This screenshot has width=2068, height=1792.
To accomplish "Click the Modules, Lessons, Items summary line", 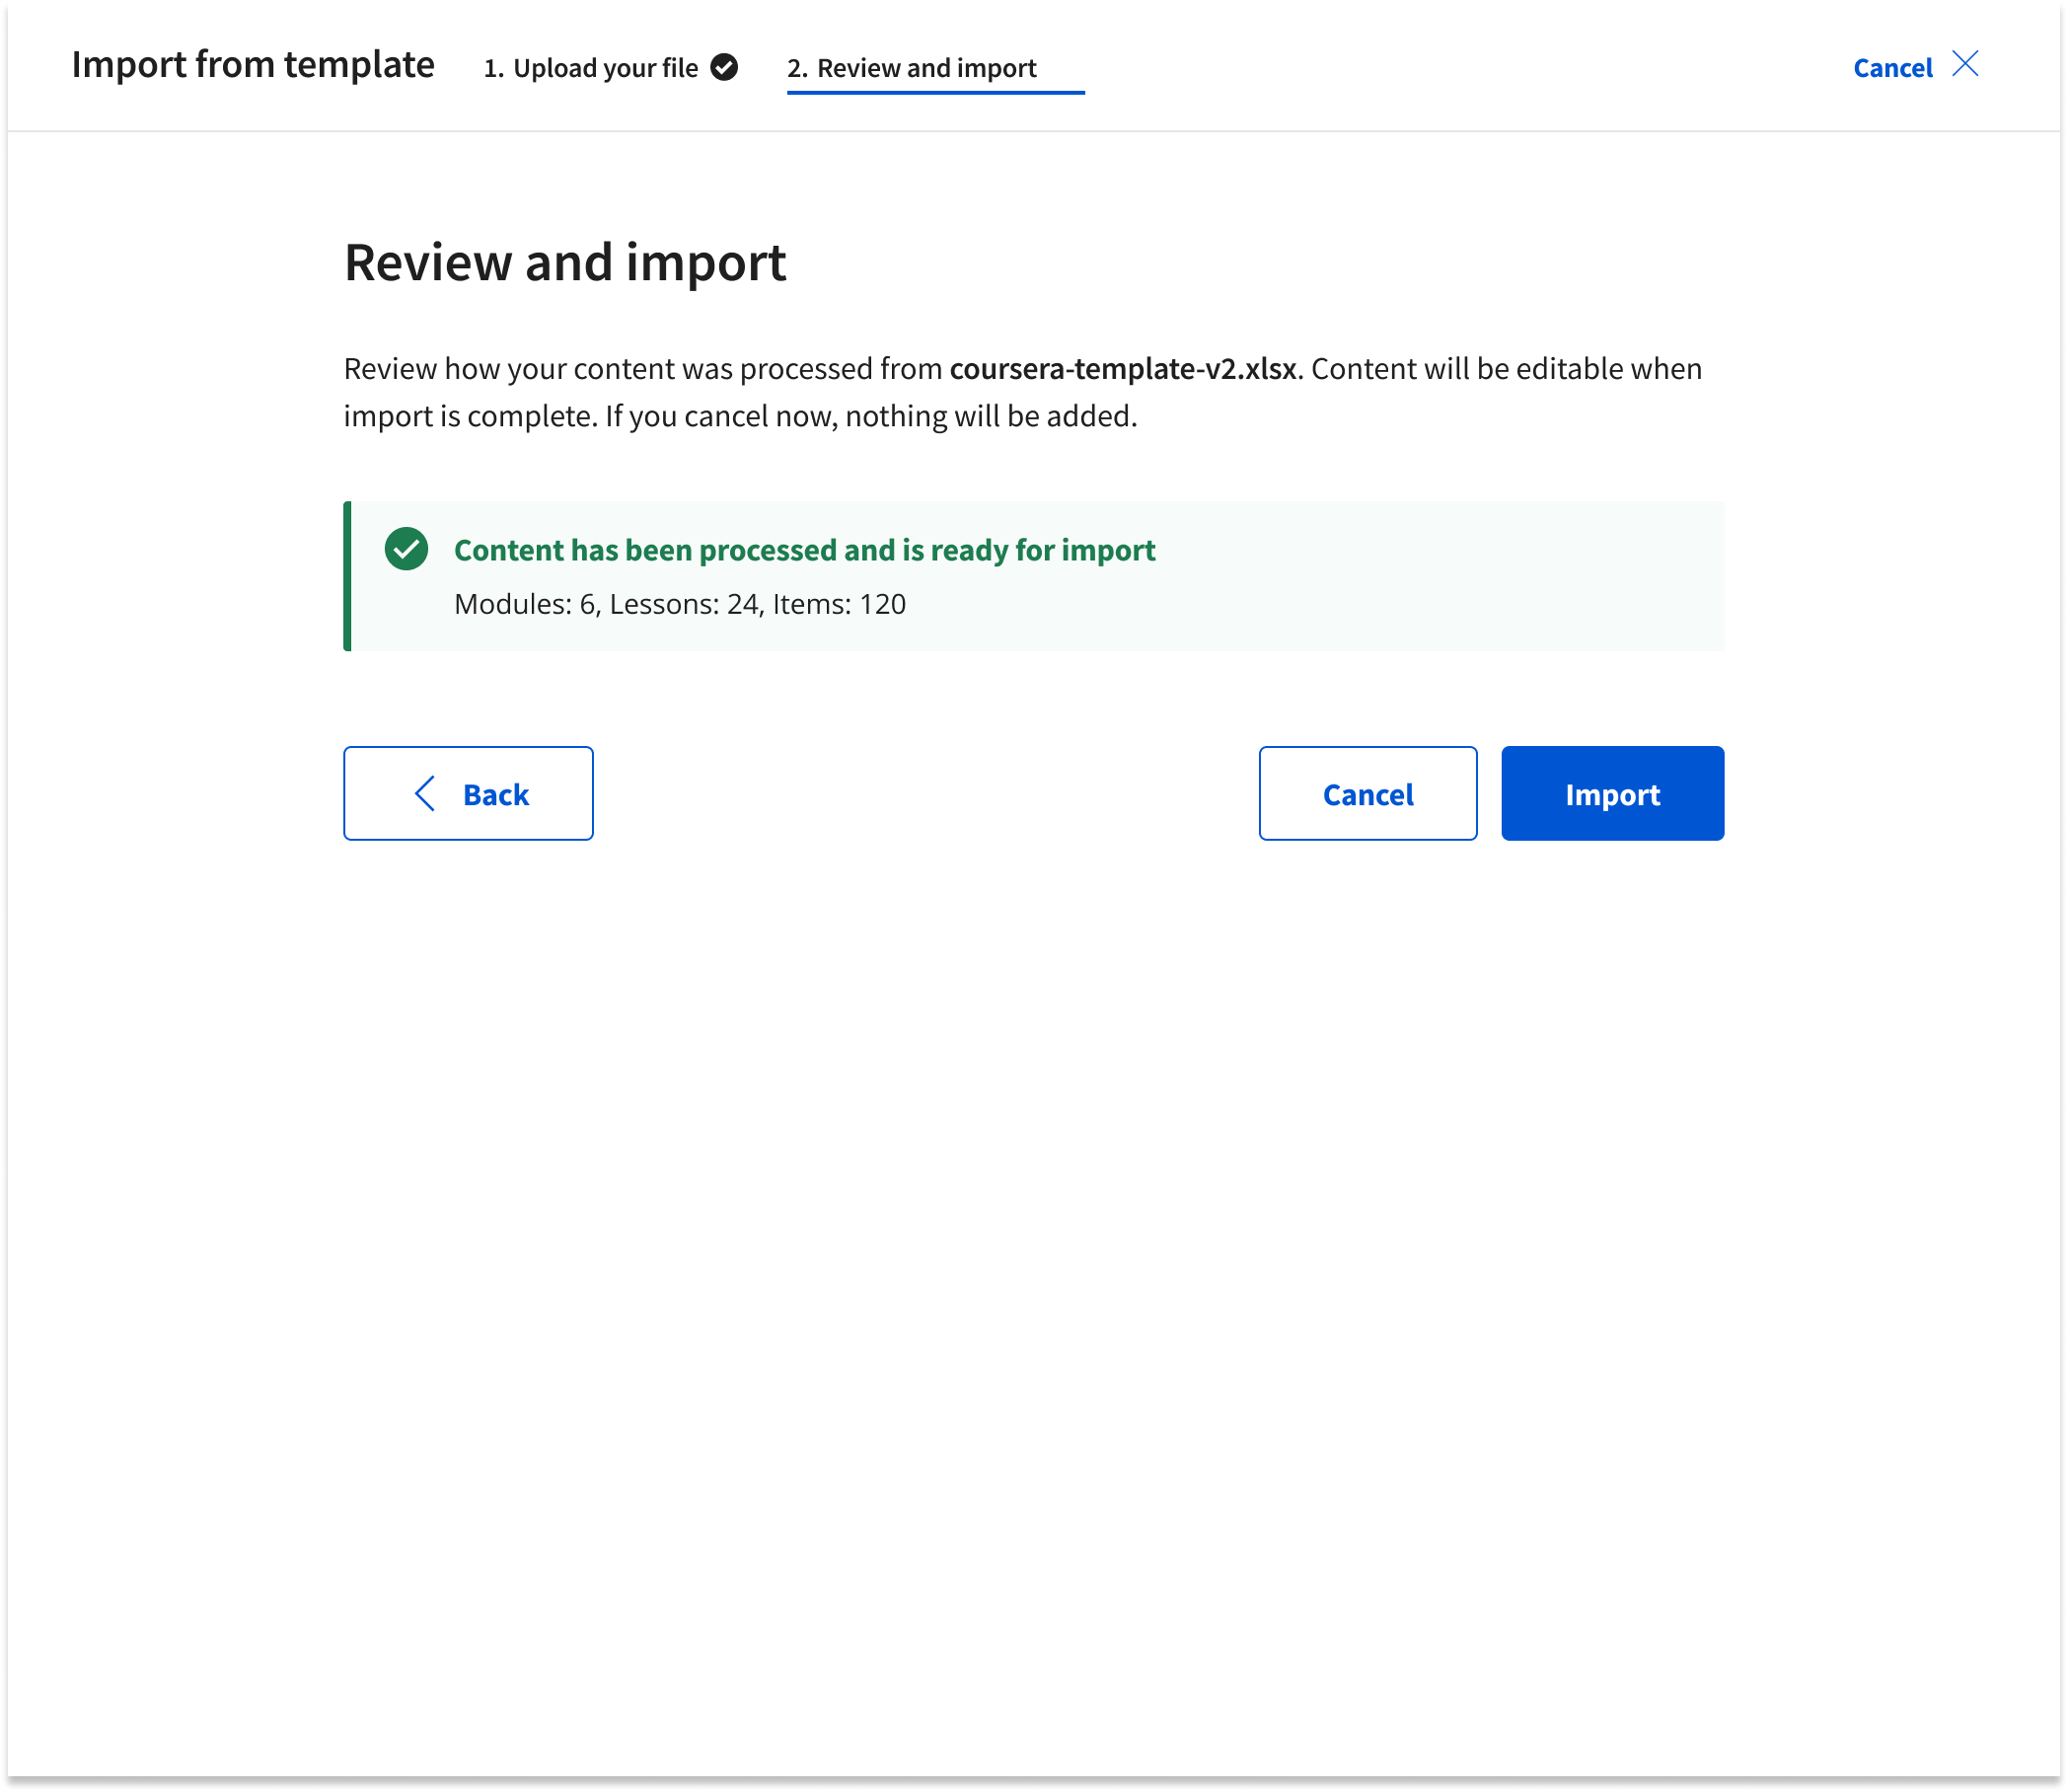I will click(x=680, y=604).
